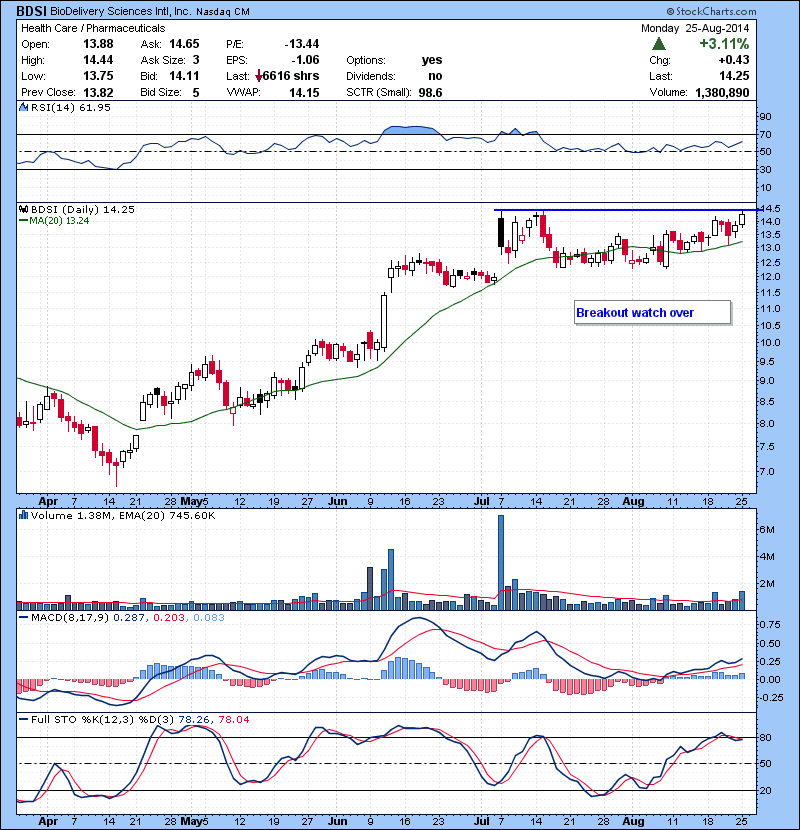Click the Aug label on price chart axis
Screen dimensions: 800x830
[x=633, y=501]
